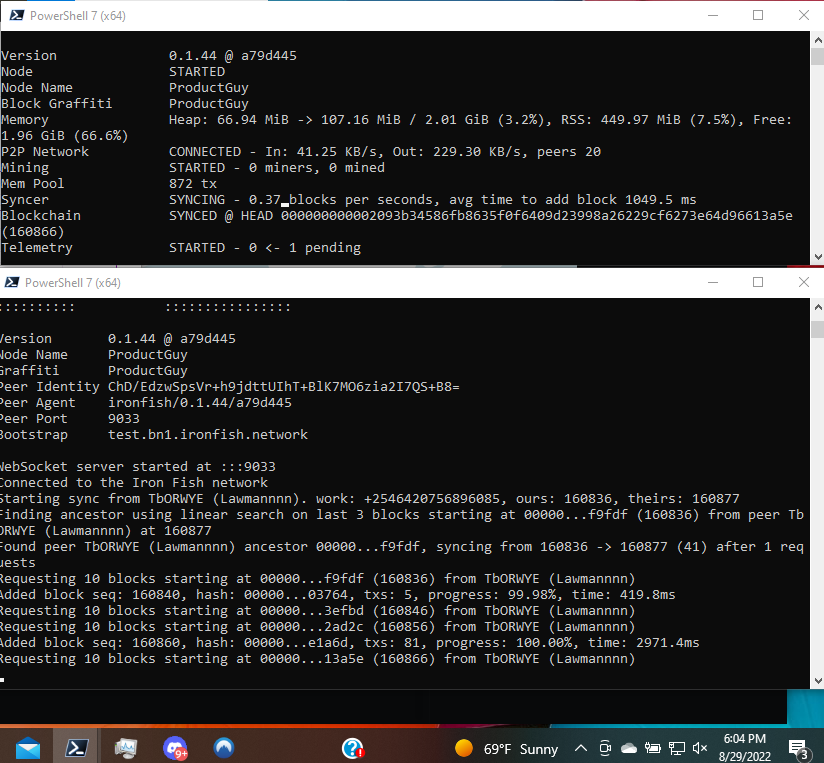Open the browser icon showing 9+ badge
The width and height of the screenshot is (824, 763).
tap(174, 747)
